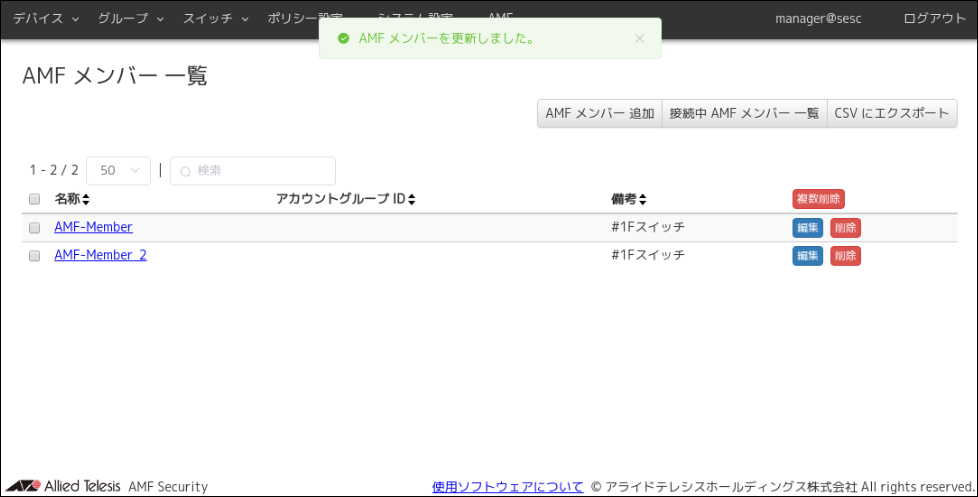978x497 pixels.
Task: Open the スイッチ menu
Action: pyautogui.click(x=215, y=18)
